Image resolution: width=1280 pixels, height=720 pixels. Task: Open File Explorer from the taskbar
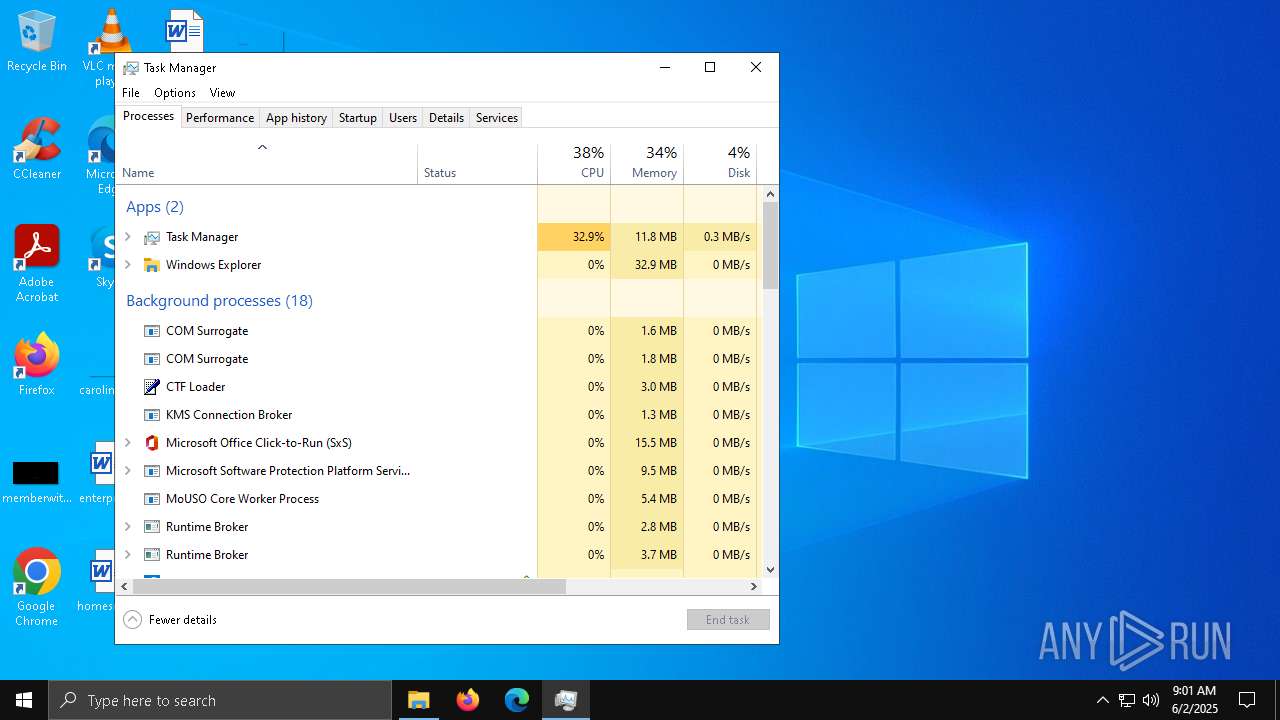coord(418,700)
